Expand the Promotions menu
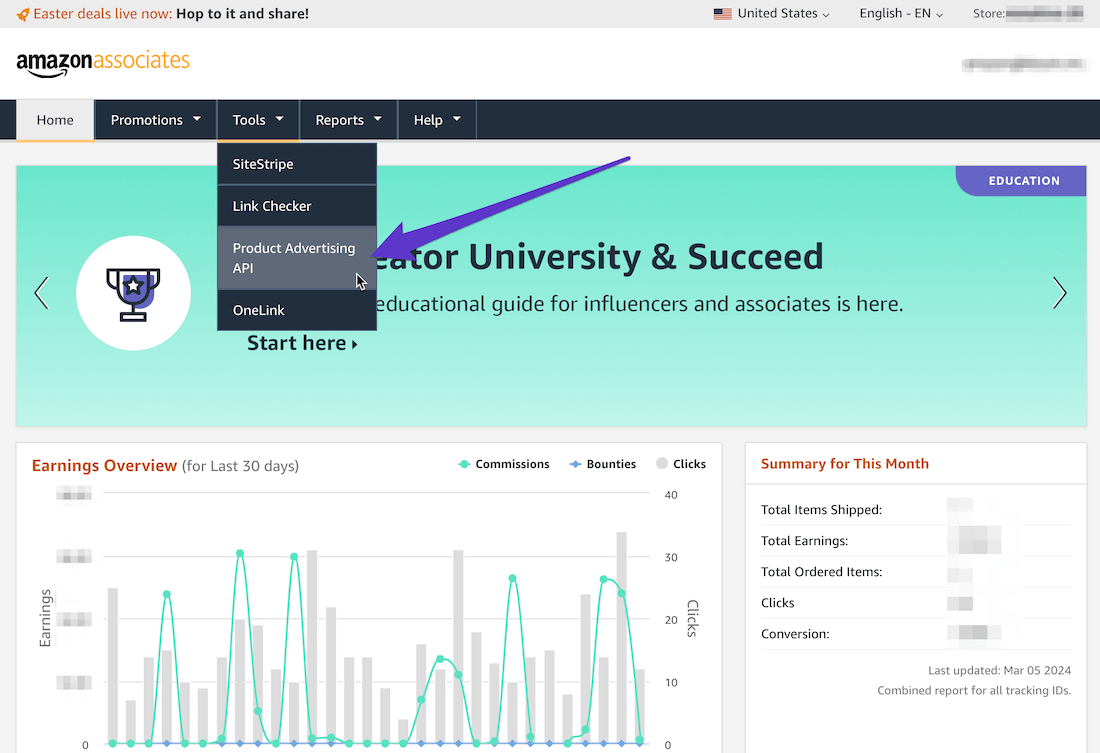Viewport: 1100px width, 753px height. pyautogui.click(x=155, y=120)
